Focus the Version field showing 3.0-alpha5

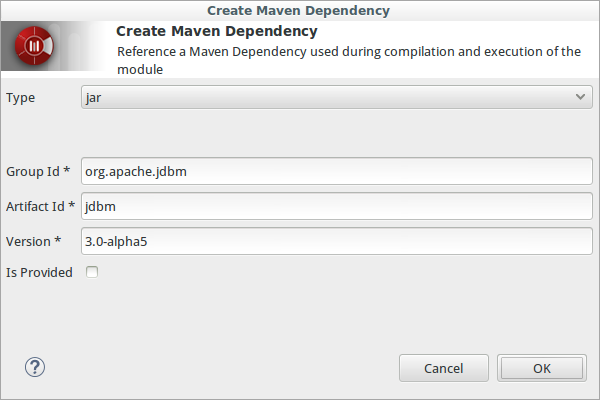(x=337, y=241)
